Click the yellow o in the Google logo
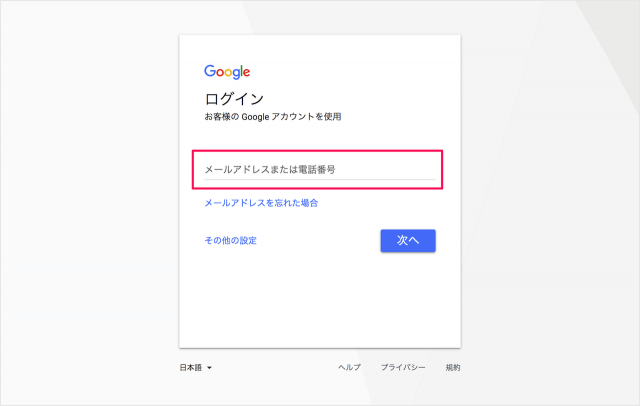This screenshot has width=640, height=406. click(230, 73)
